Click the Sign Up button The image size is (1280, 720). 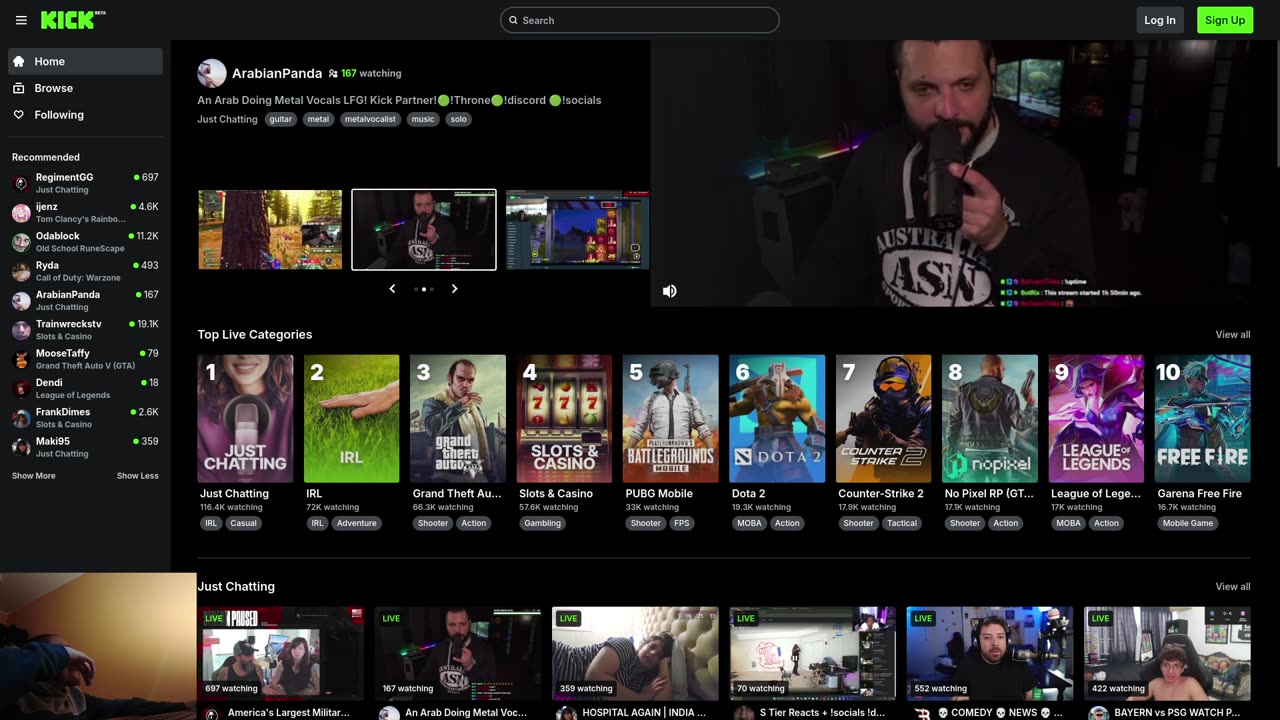coord(1225,20)
